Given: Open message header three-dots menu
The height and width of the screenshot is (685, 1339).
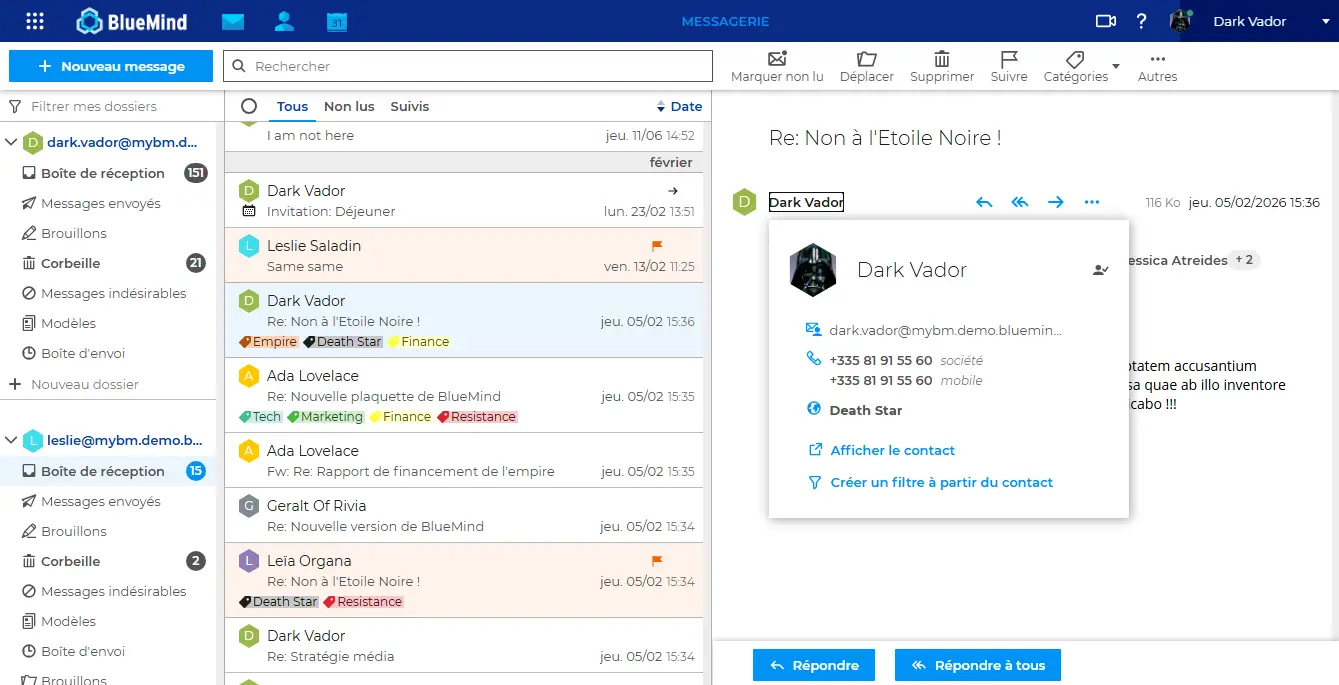Looking at the screenshot, I should [x=1091, y=203].
